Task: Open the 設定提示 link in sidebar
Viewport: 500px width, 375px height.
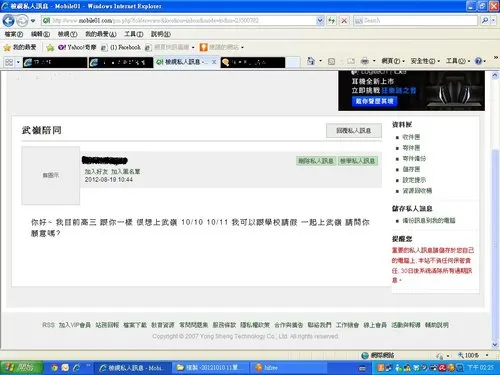Action: tap(414, 180)
